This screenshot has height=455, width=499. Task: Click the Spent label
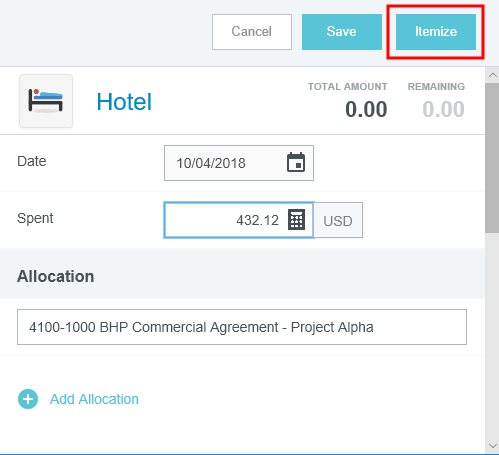coord(35,219)
